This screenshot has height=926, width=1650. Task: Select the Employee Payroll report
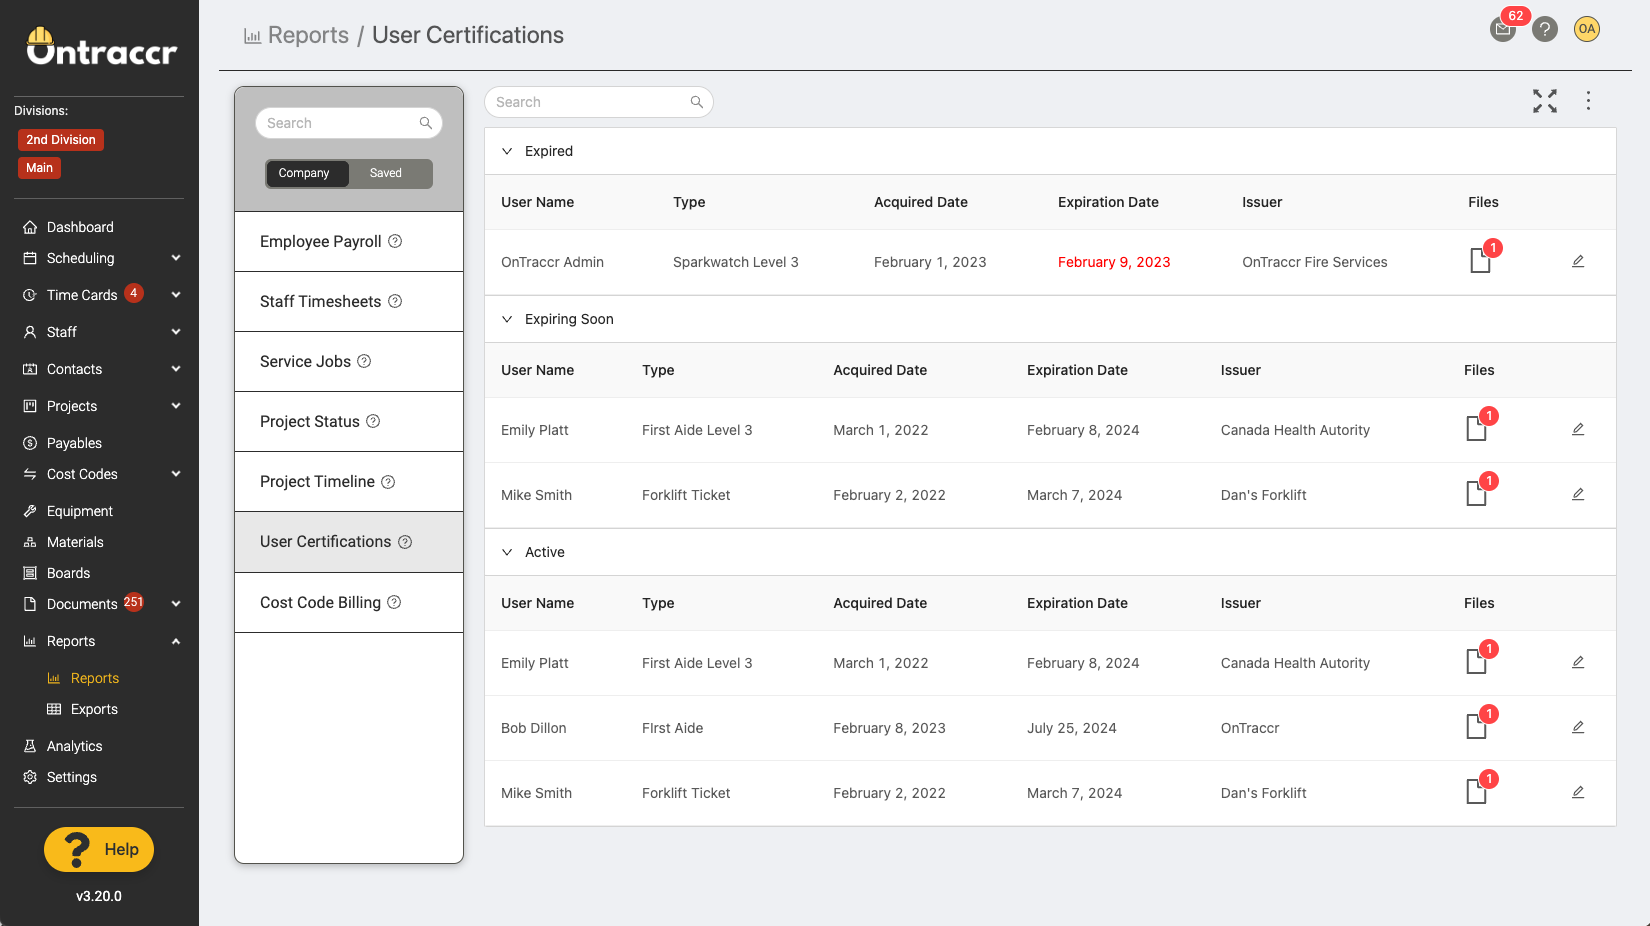(349, 241)
